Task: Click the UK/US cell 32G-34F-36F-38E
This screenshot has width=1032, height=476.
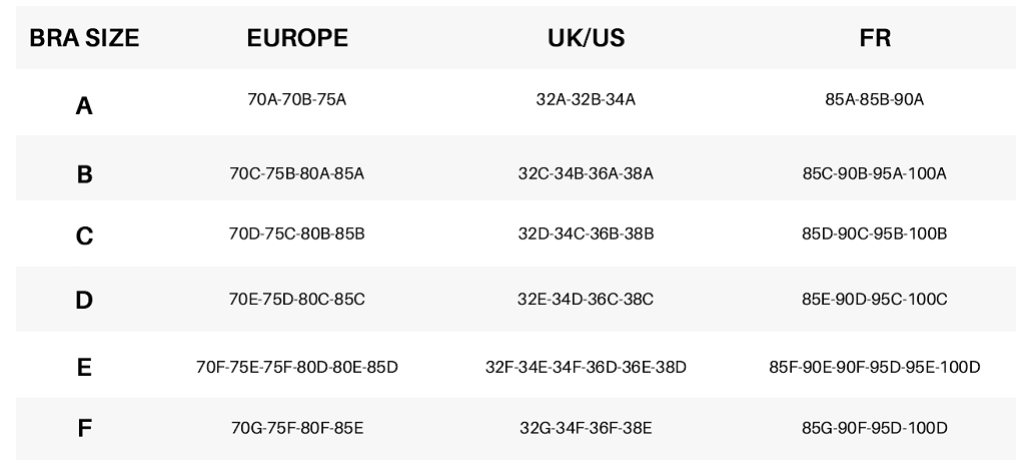Action: [x=586, y=428]
